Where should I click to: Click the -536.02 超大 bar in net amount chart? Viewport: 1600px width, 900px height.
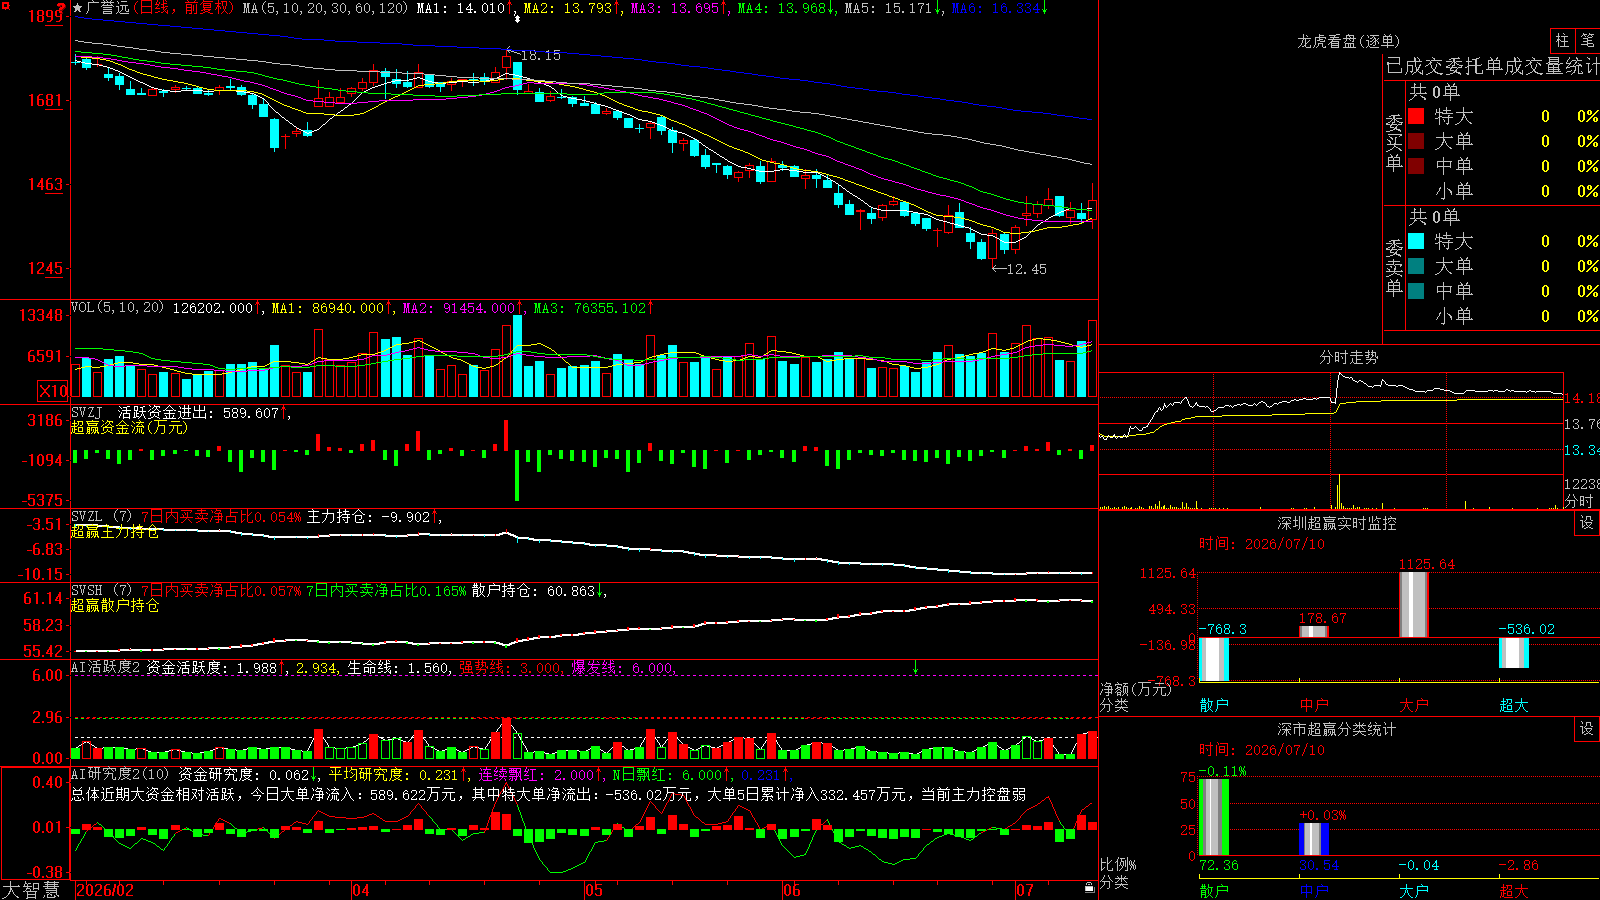pyautogui.click(x=1514, y=653)
